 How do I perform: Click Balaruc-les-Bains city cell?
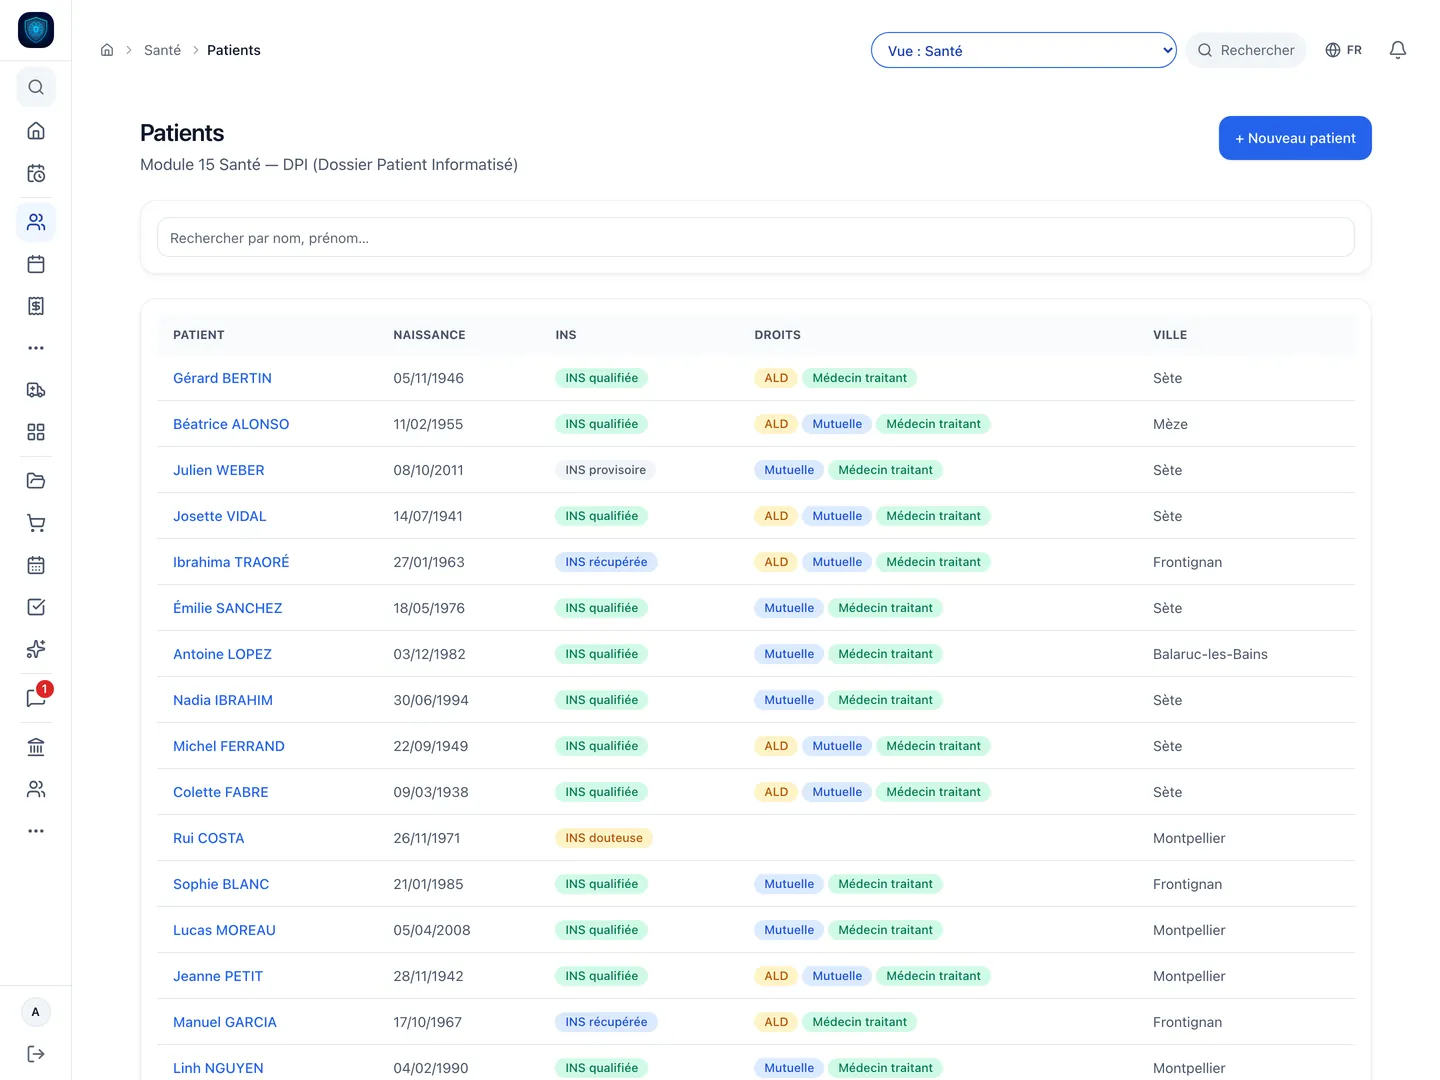(1210, 654)
